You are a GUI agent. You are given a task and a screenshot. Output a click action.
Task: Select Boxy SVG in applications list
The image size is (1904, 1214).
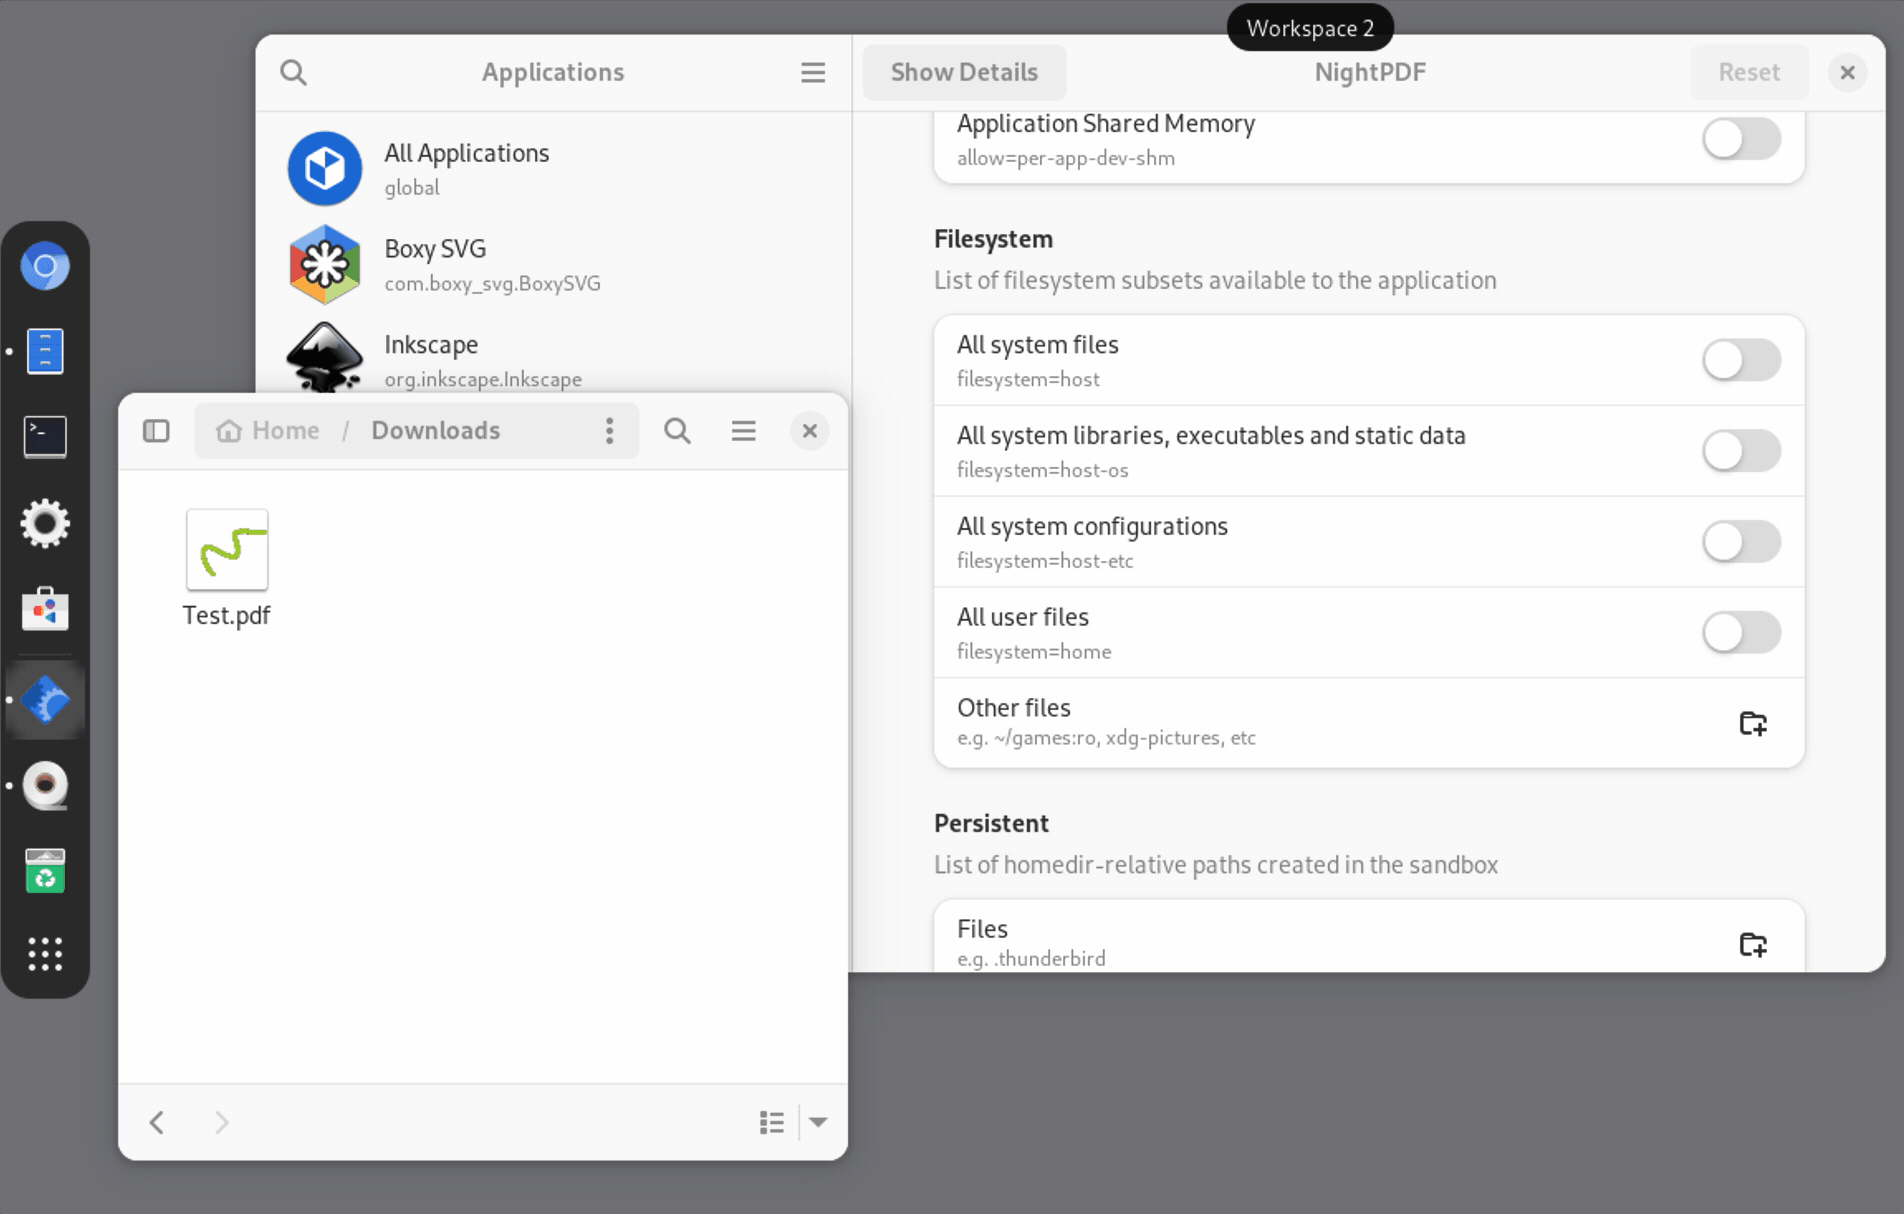(553, 264)
